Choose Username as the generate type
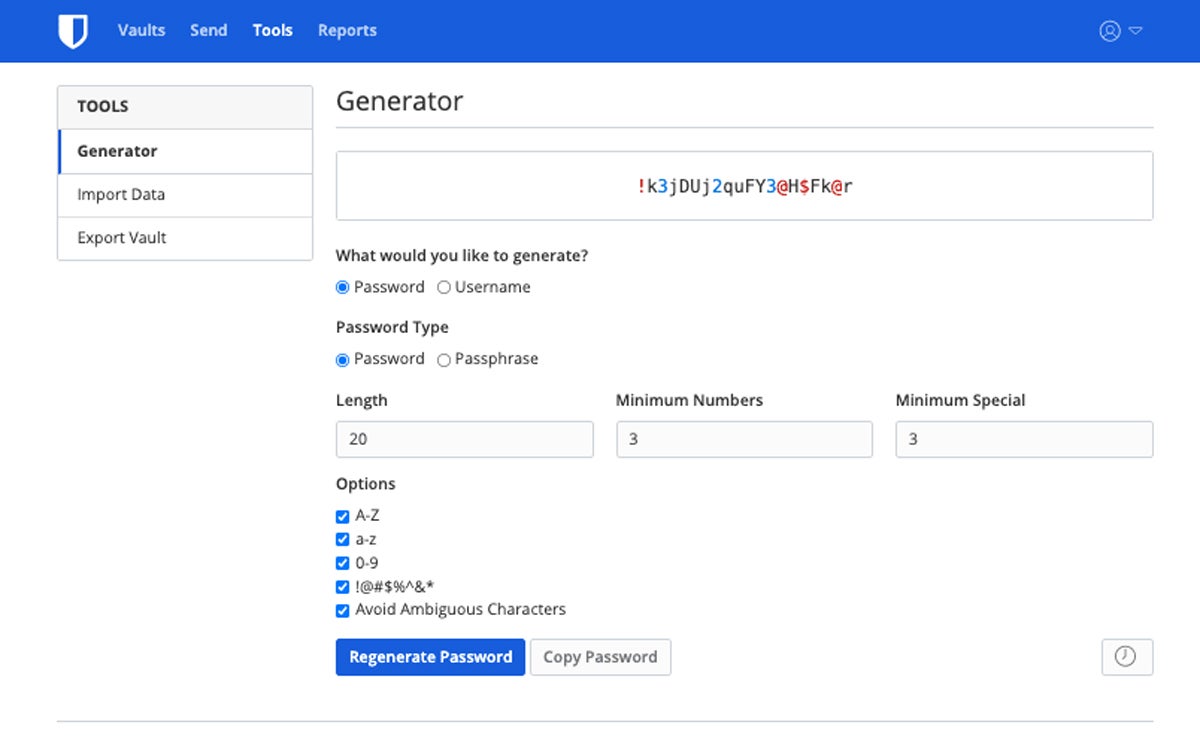Screen dimensions: 1200x749 (444, 288)
